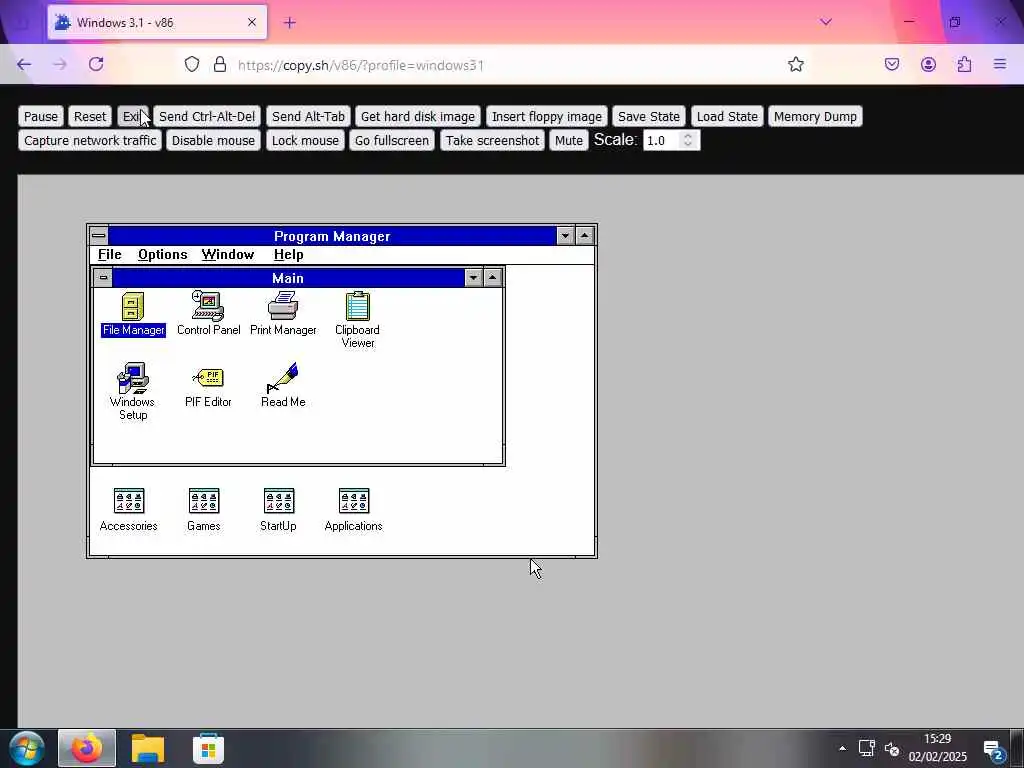Open Main window control menu box
The width and height of the screenshot is (1024, 768).
point(103,278)
